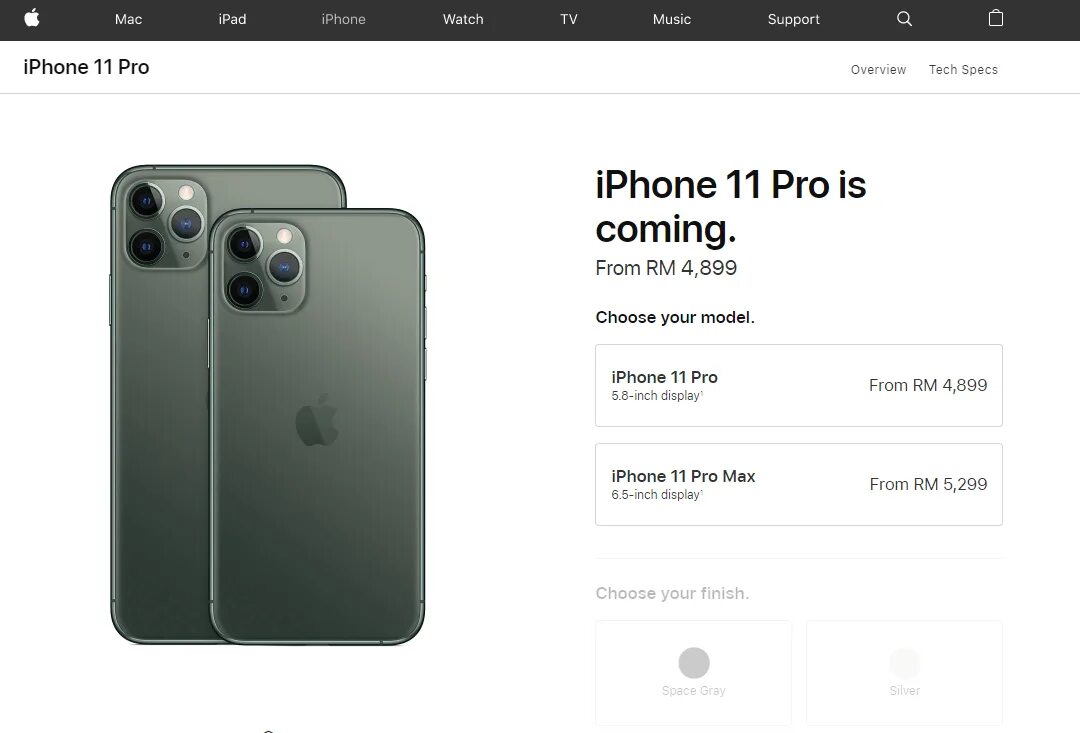
Task: Click the footnote marker beside 6.5-inch display
Action: 702,492
